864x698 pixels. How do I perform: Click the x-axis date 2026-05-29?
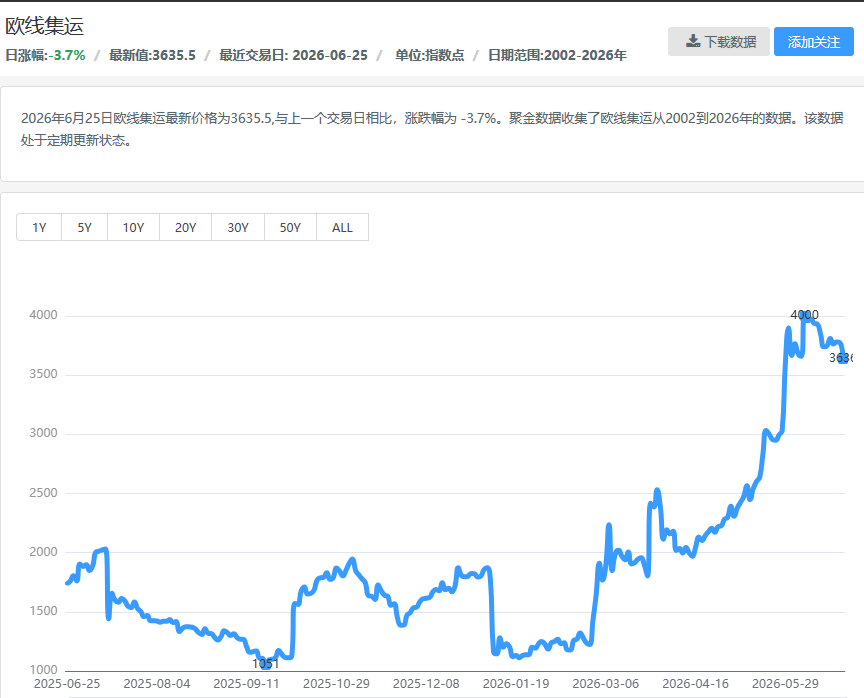coord(785,684)
